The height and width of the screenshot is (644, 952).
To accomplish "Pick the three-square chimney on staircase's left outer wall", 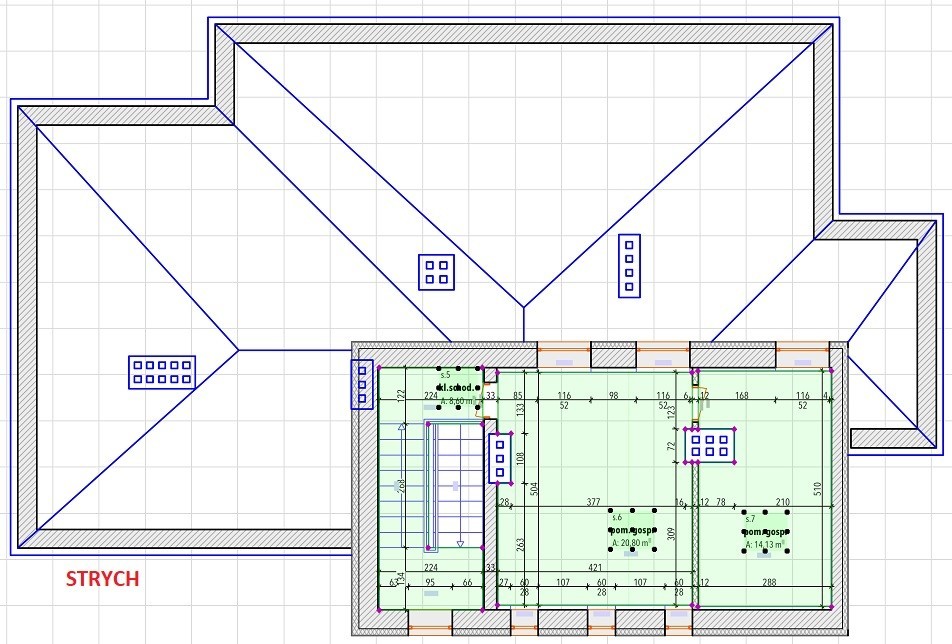I will tap(362, 384).
